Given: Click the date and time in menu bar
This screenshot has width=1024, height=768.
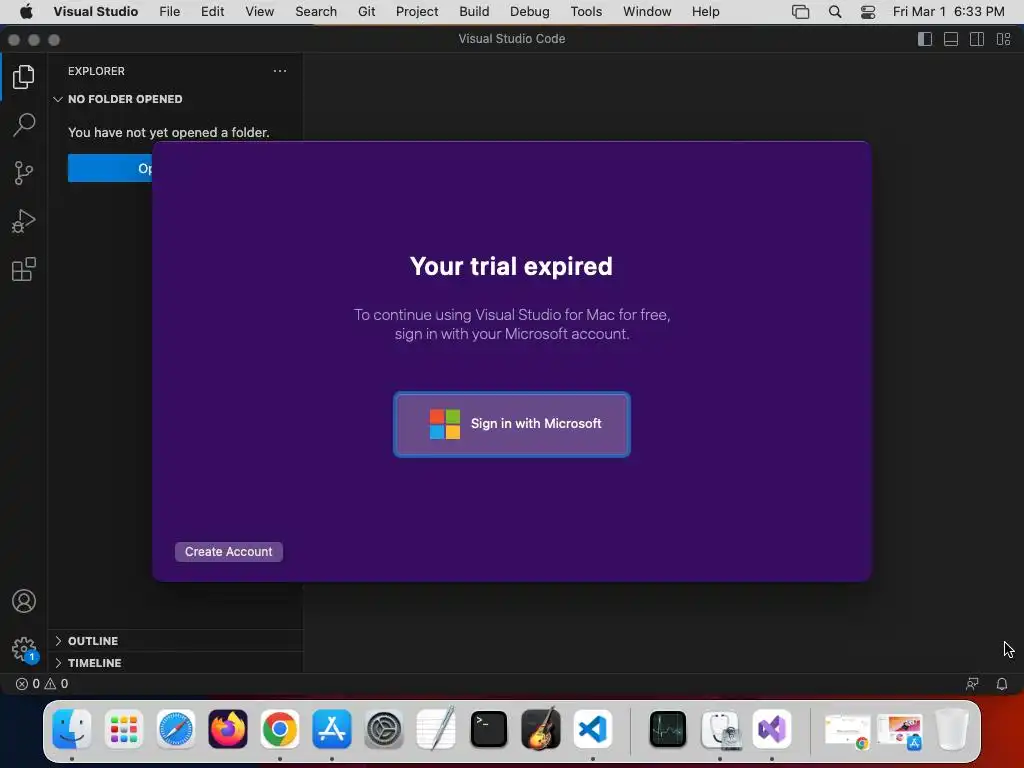Looking at the screenshot, I should (948, 12).
